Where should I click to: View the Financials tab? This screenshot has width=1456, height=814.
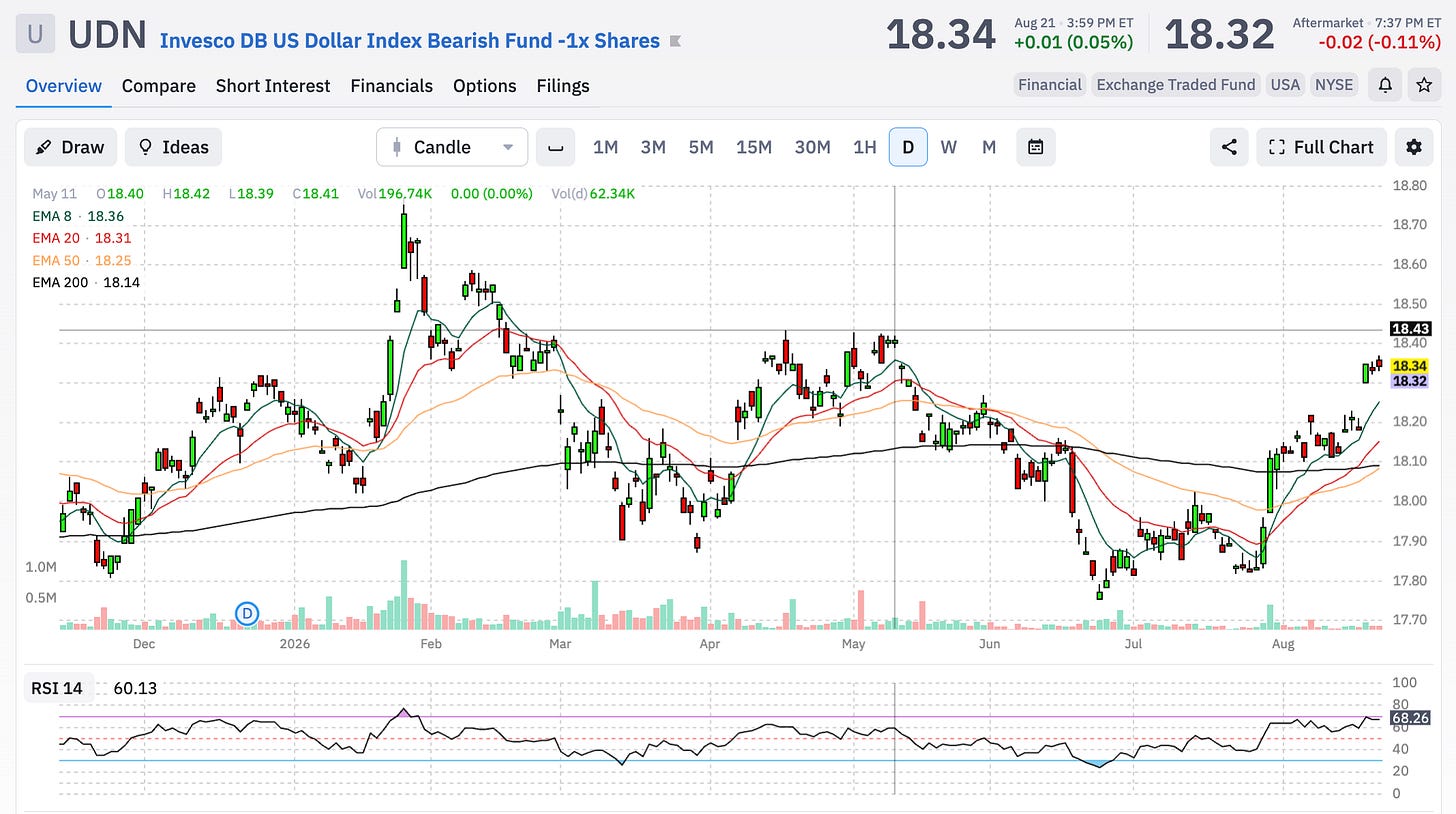tap(391, 86)
